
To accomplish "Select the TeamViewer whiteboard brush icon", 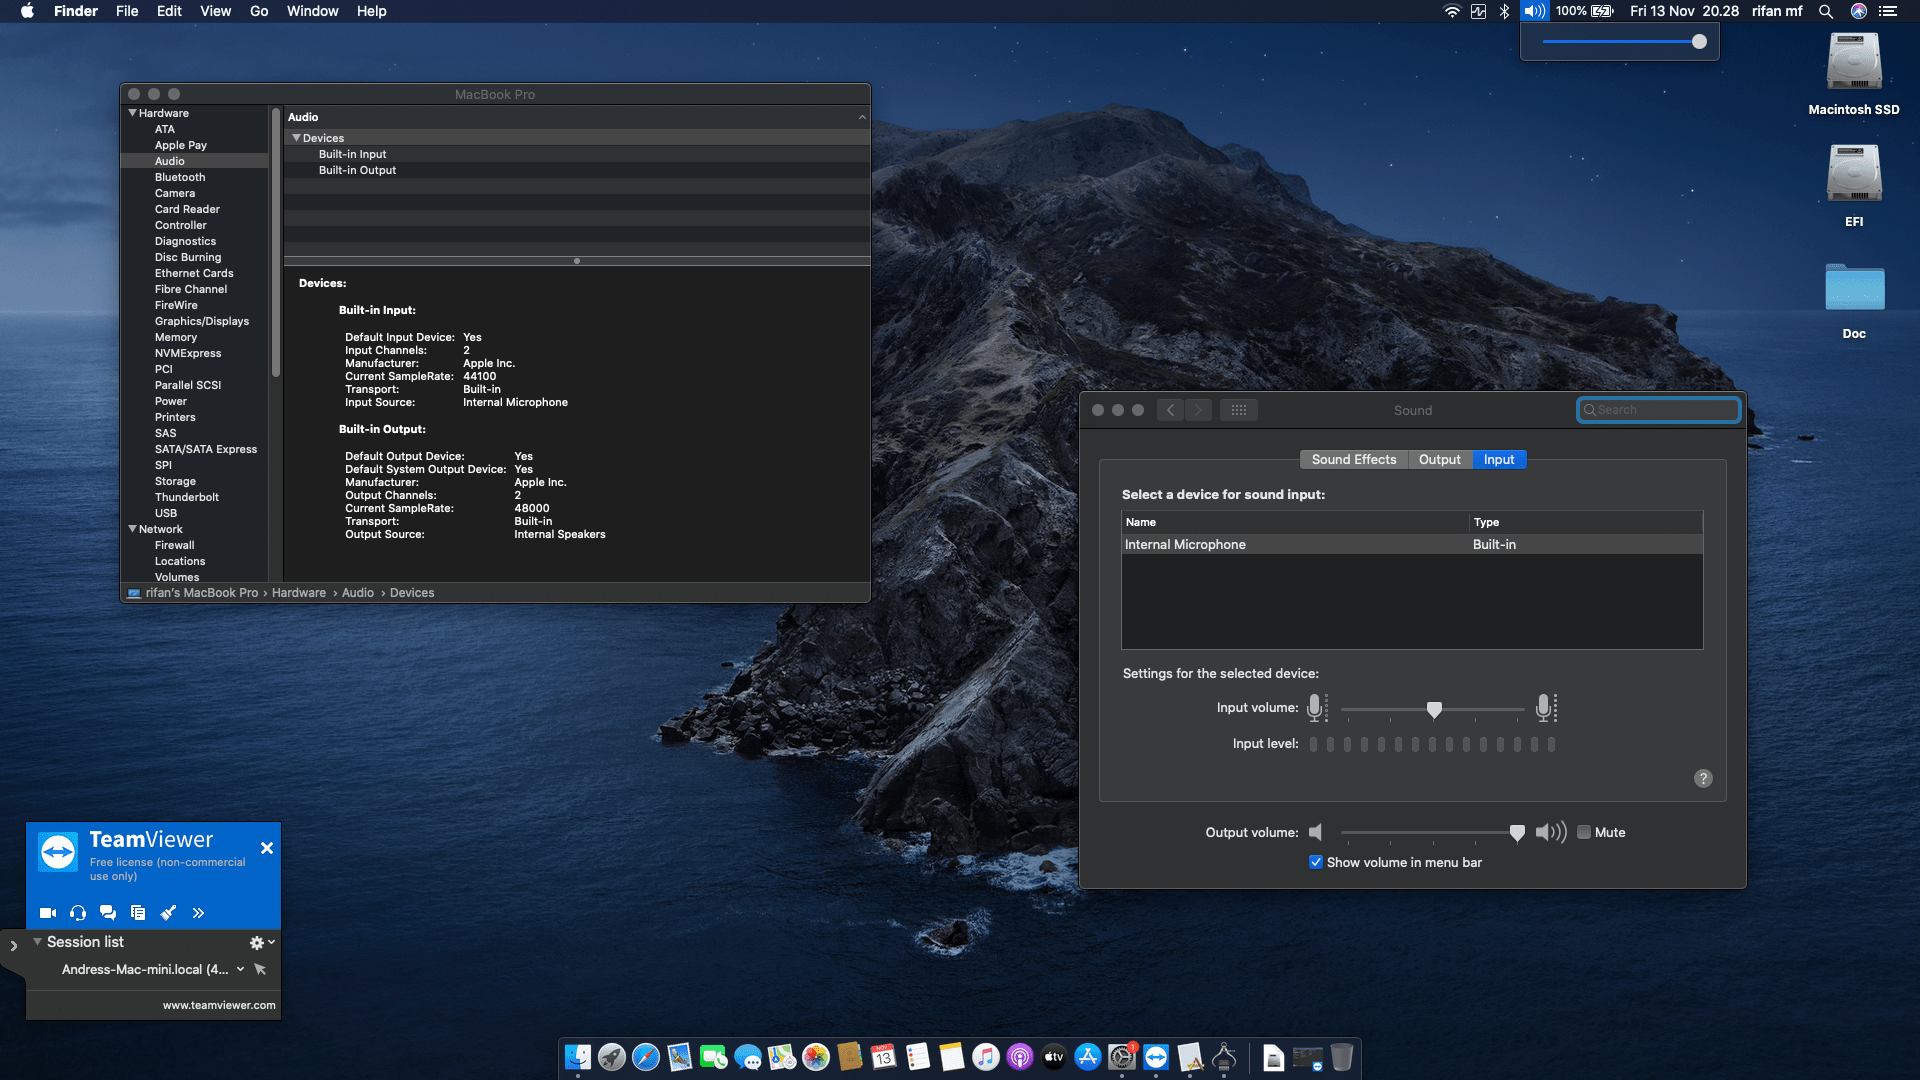I will click(168, 912).
